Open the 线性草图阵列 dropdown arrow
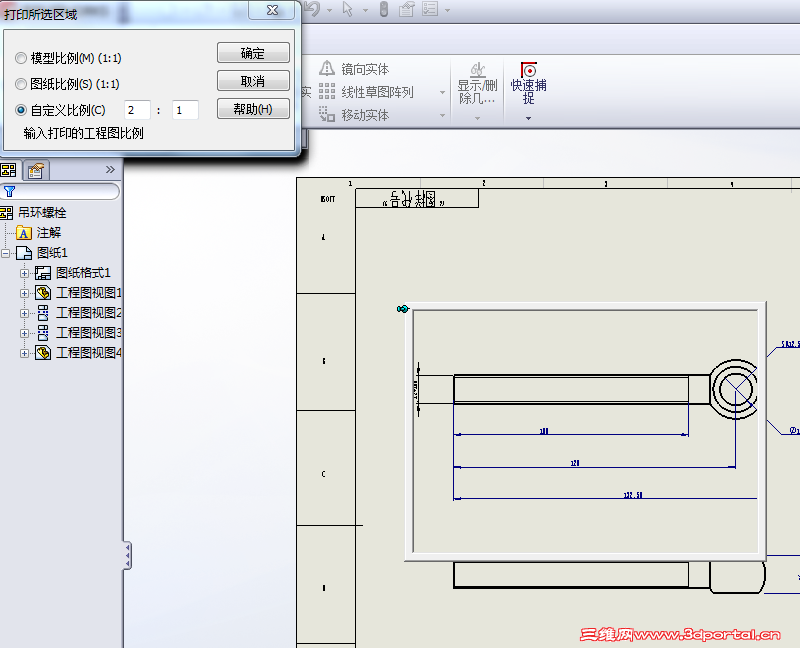Screen dimensions: 800x648 442,92
